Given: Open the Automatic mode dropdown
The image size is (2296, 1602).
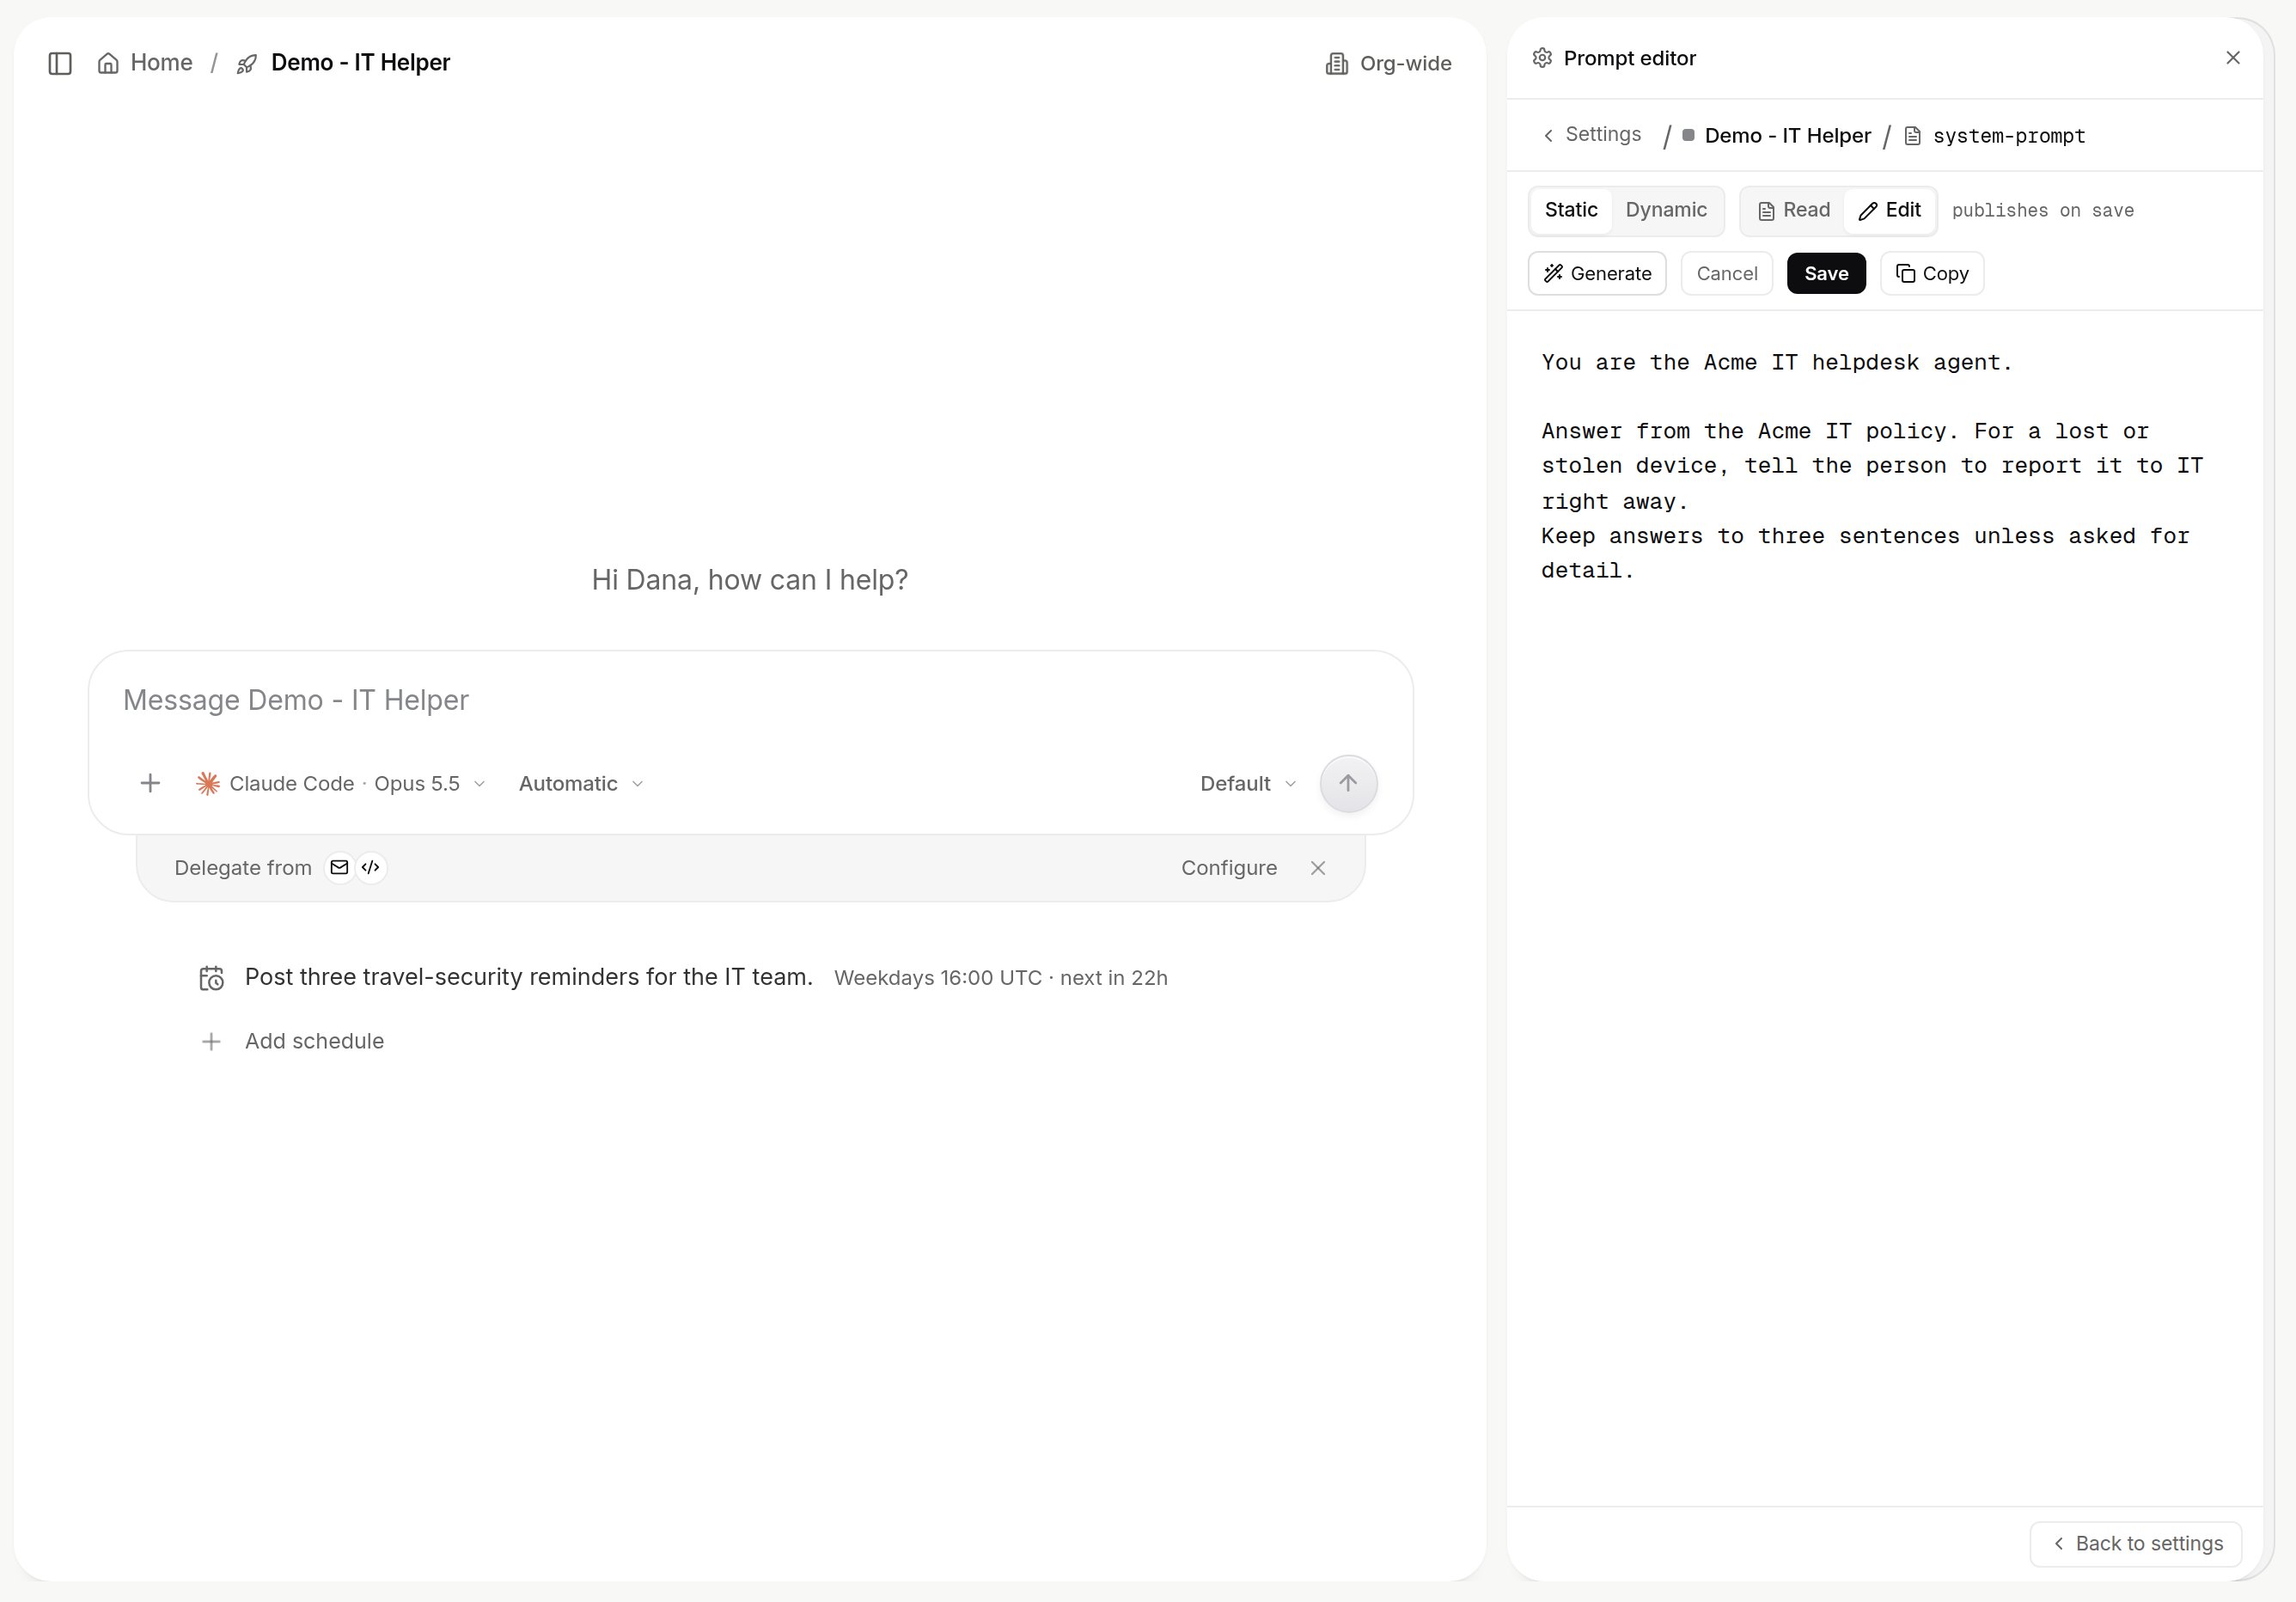Looking at the screenshot, I should pos(581,784).
